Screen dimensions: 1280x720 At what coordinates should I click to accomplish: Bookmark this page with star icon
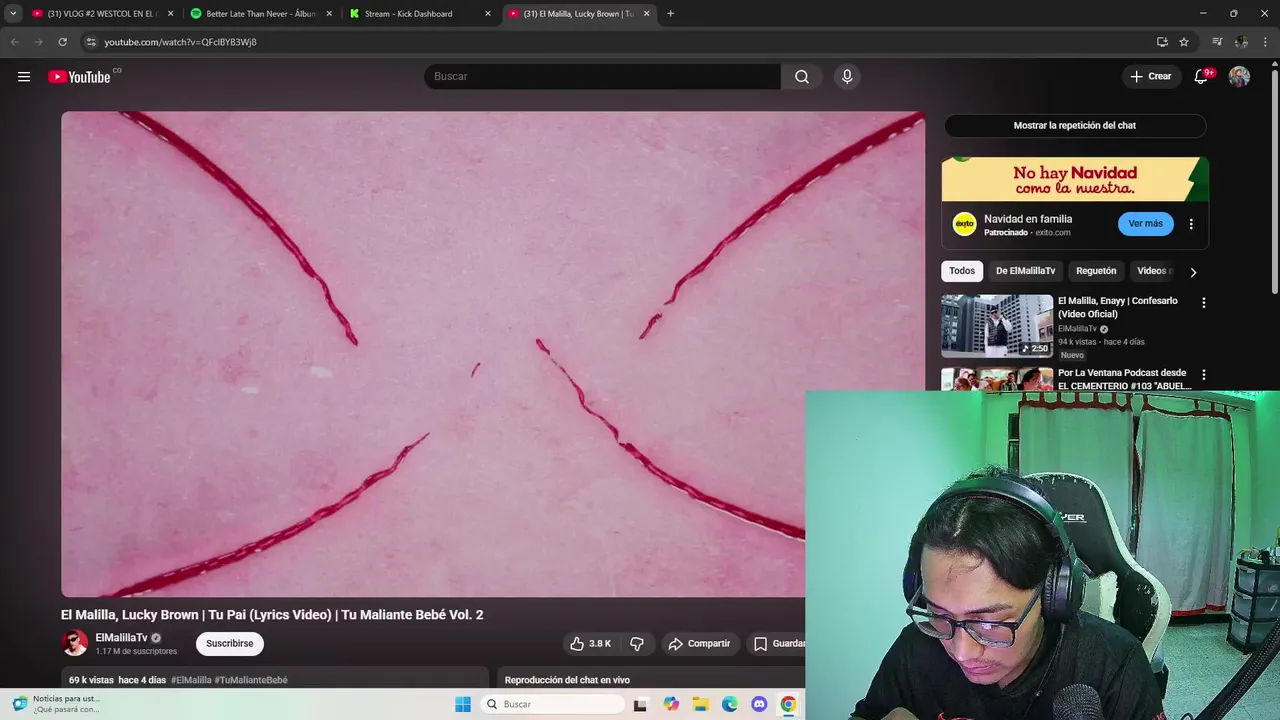[x=1184, y=42]
